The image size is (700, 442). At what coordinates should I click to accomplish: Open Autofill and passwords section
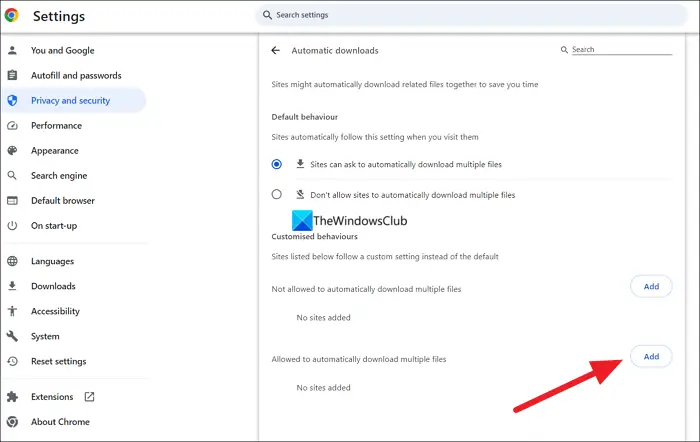(x=74, y=75)
